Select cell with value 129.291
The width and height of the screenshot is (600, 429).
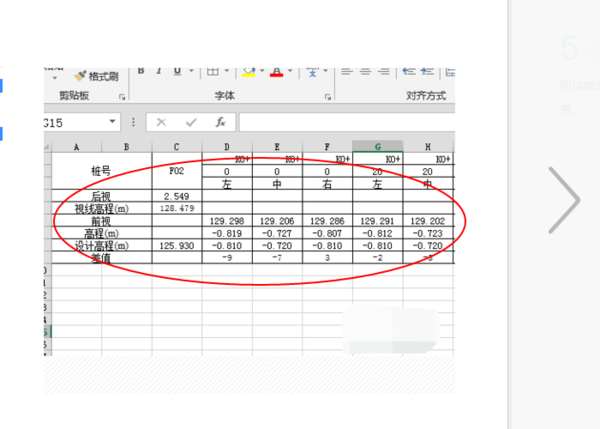pyautogui.click(x=378, y=221)
